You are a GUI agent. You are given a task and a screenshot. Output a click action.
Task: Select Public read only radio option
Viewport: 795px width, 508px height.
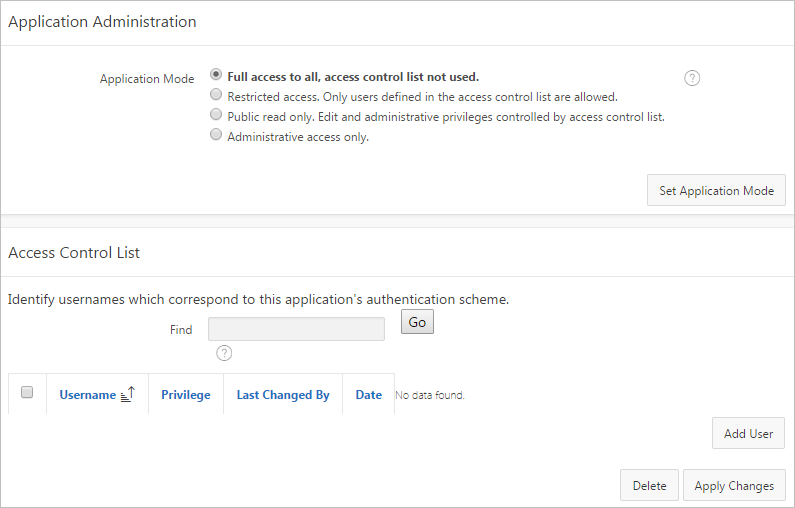coord(216,116)
